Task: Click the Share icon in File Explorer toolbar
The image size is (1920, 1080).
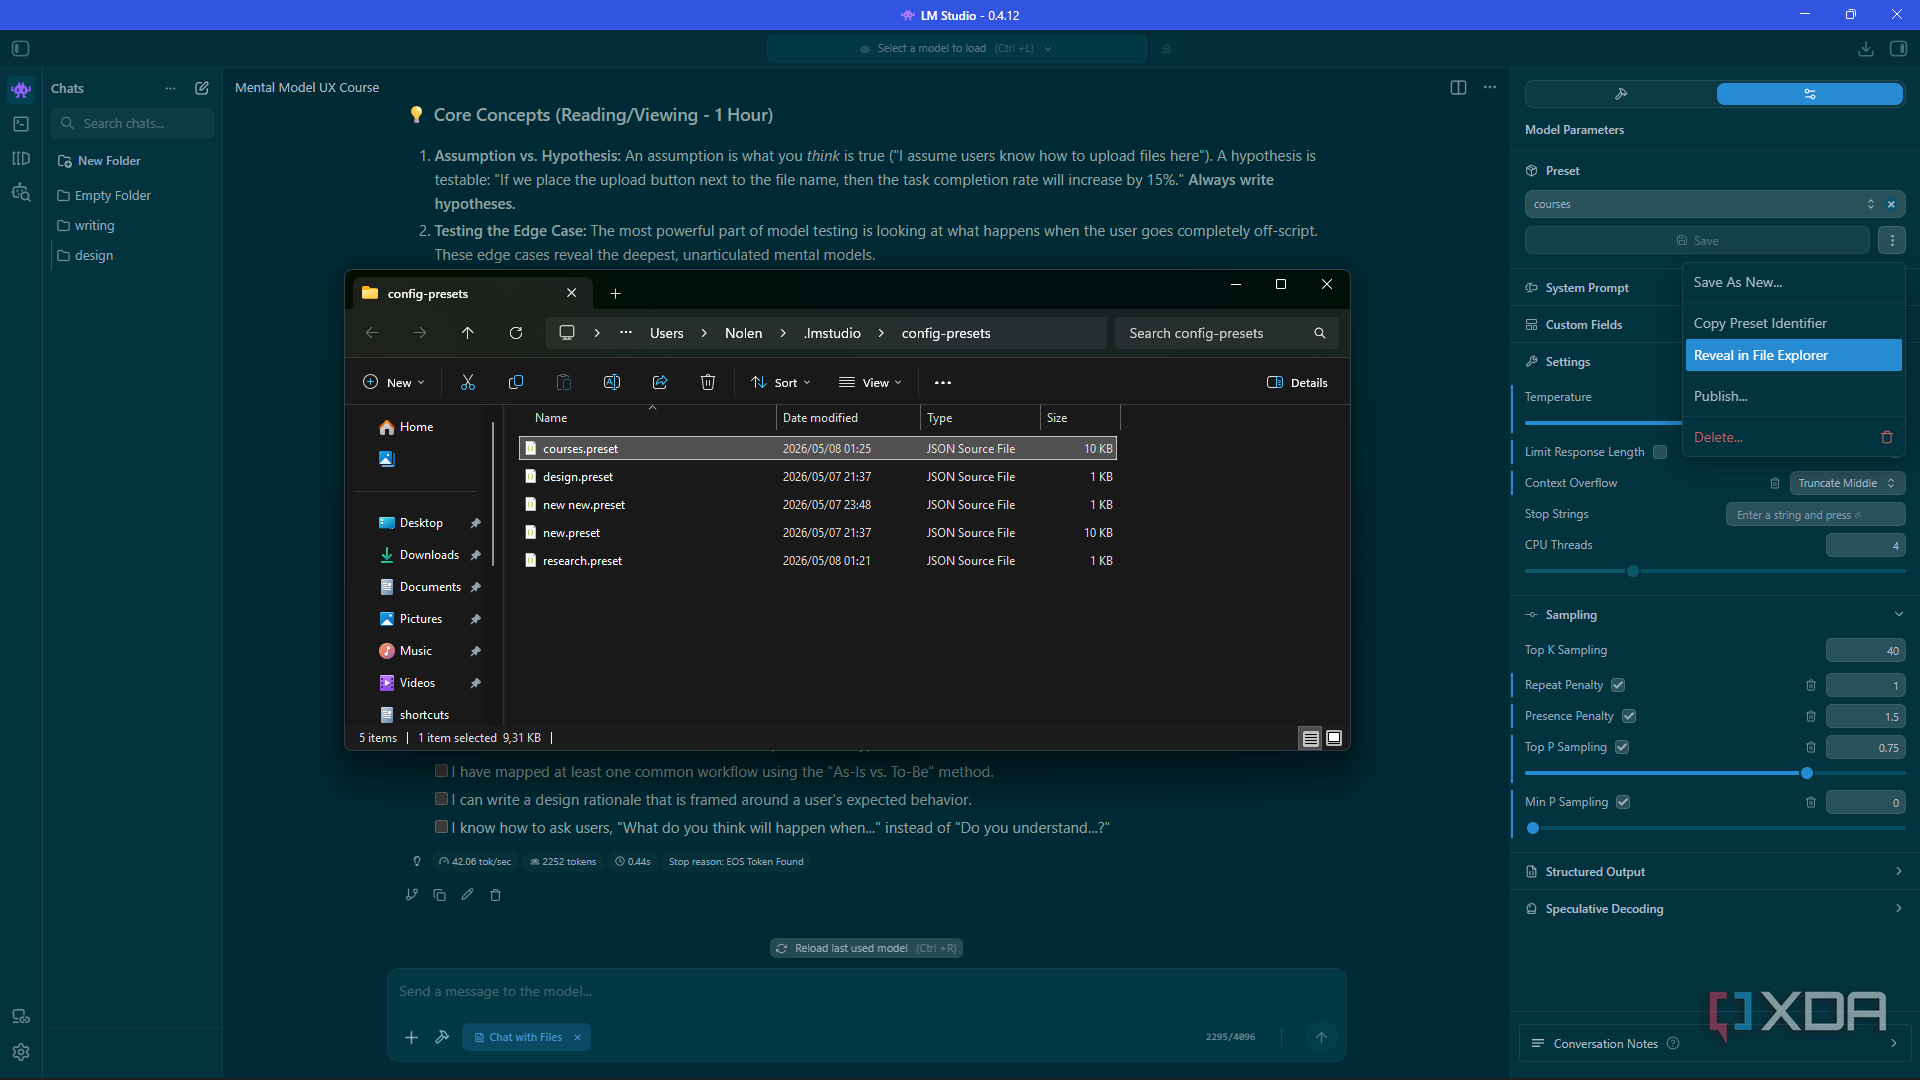Action: pos(660,382)
